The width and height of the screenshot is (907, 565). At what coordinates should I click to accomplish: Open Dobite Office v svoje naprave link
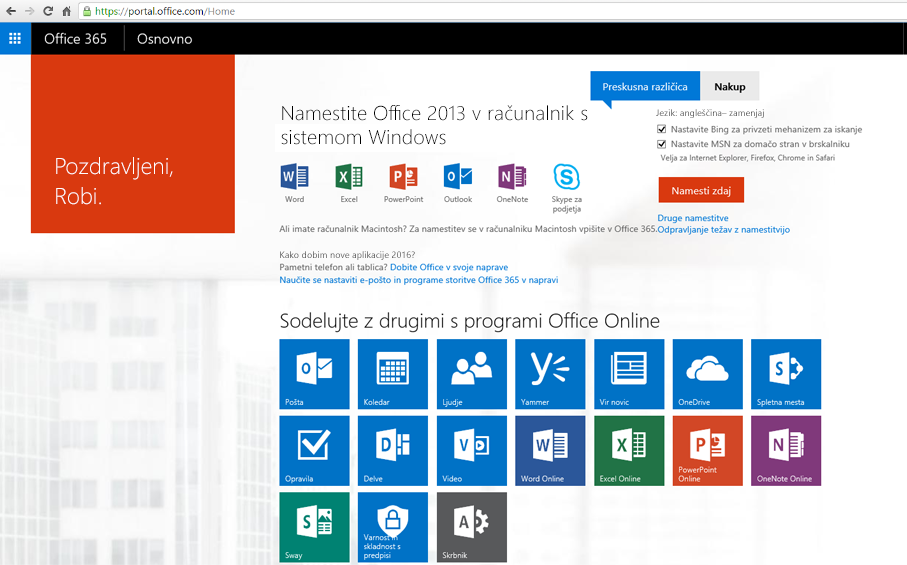[449, 267]
